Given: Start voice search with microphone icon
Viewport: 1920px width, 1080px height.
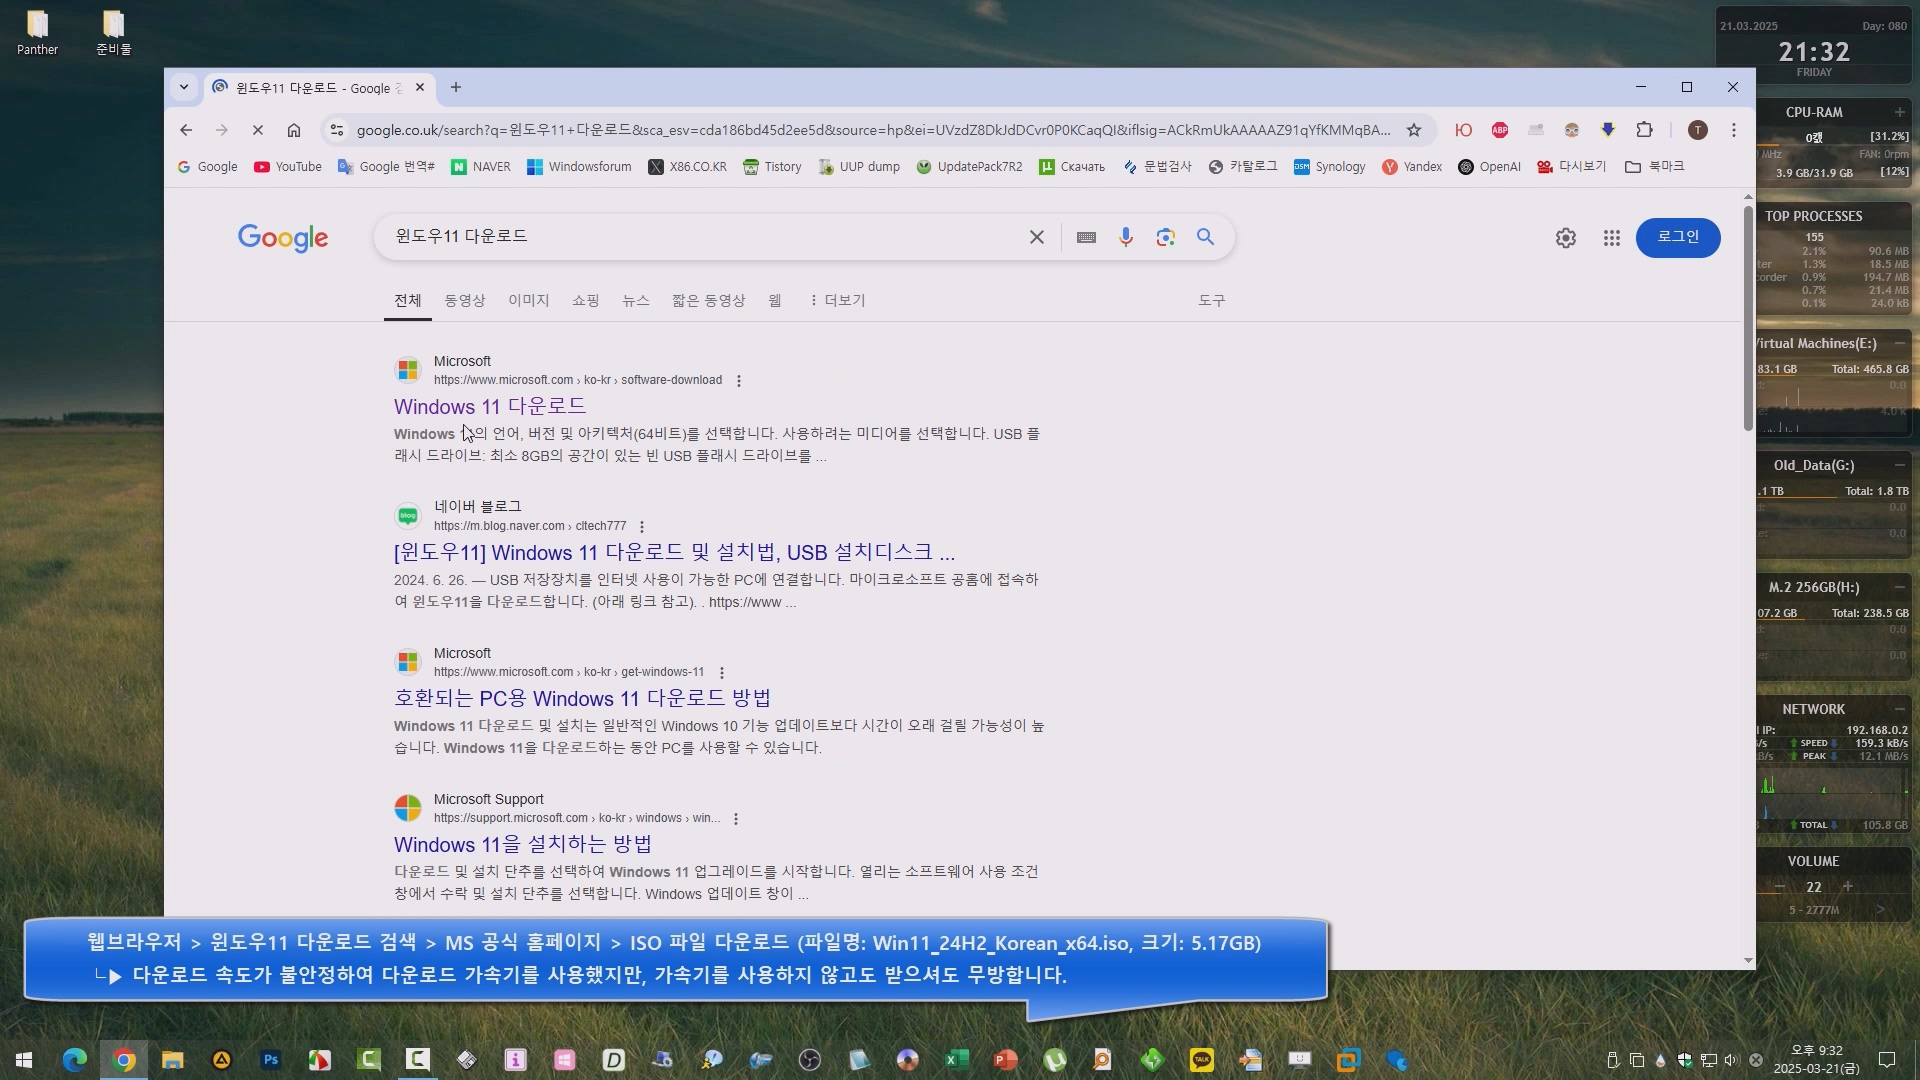Looking at the screenshot, I should click(x=1125, y=237).
